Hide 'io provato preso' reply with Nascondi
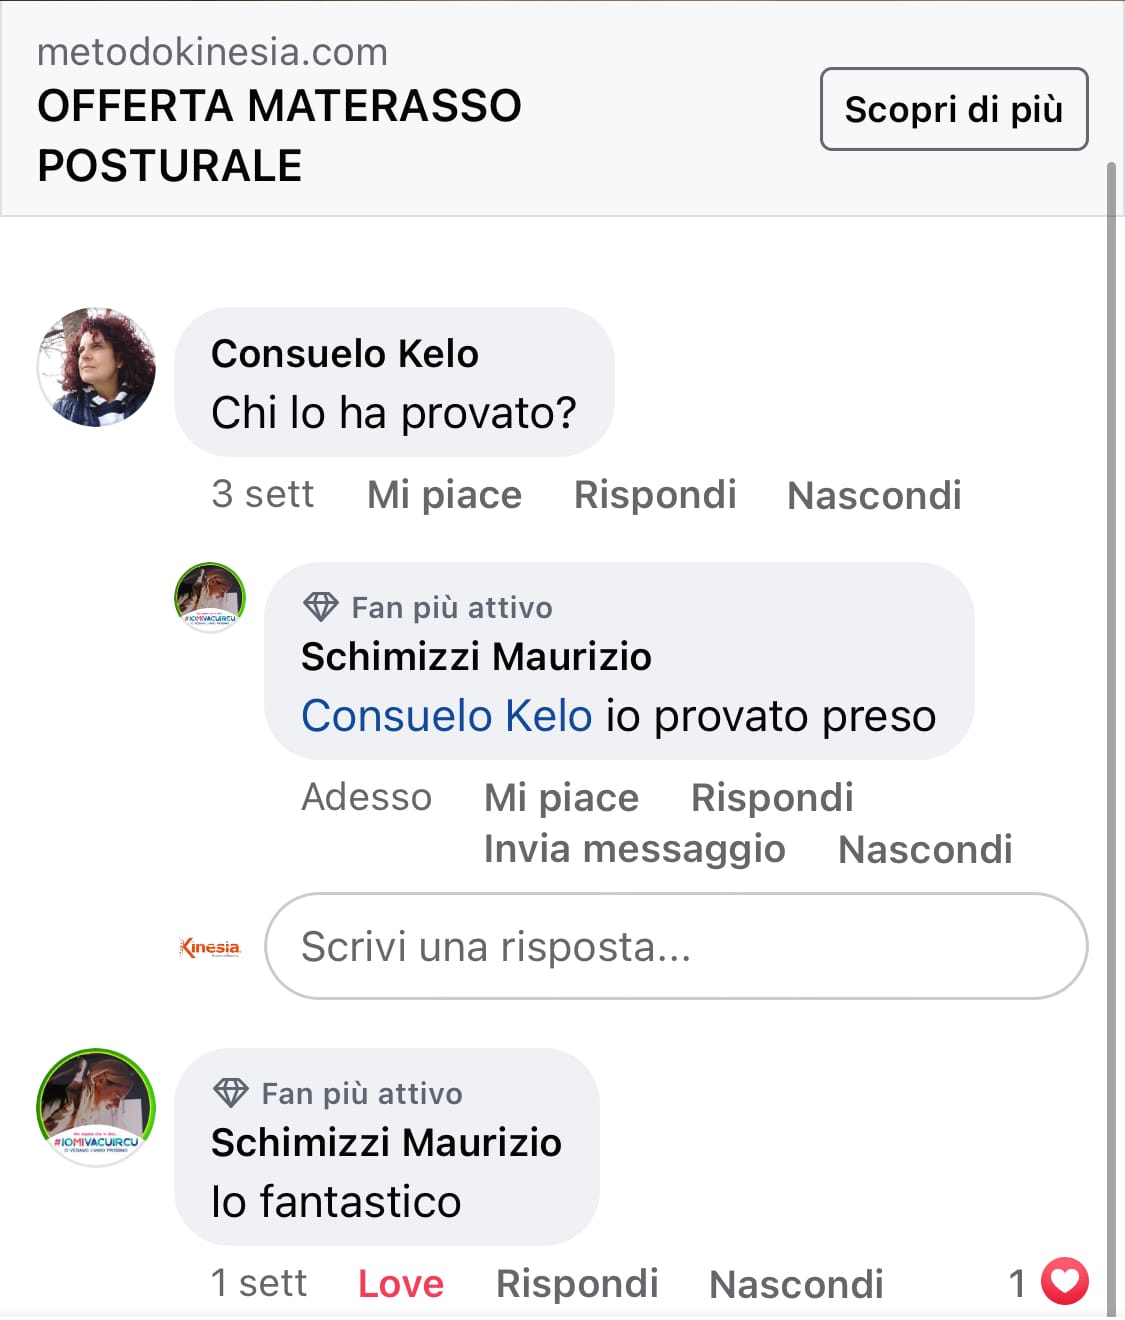The height and width of the screenshot is (1320, 1125). coord(925,849)
